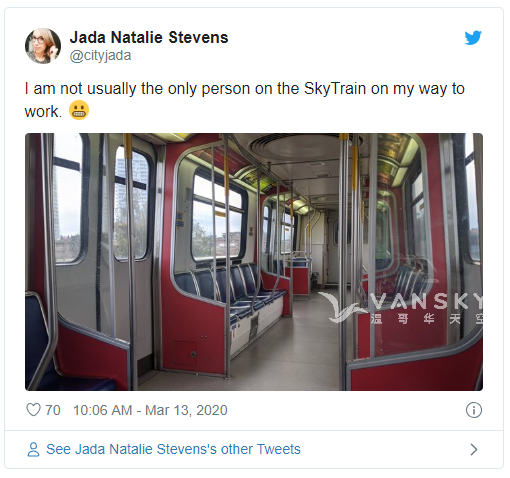Open See Jada Natalie Stevens's other Tweets
This screenshot has height=478, width=510.
[173, 449]
